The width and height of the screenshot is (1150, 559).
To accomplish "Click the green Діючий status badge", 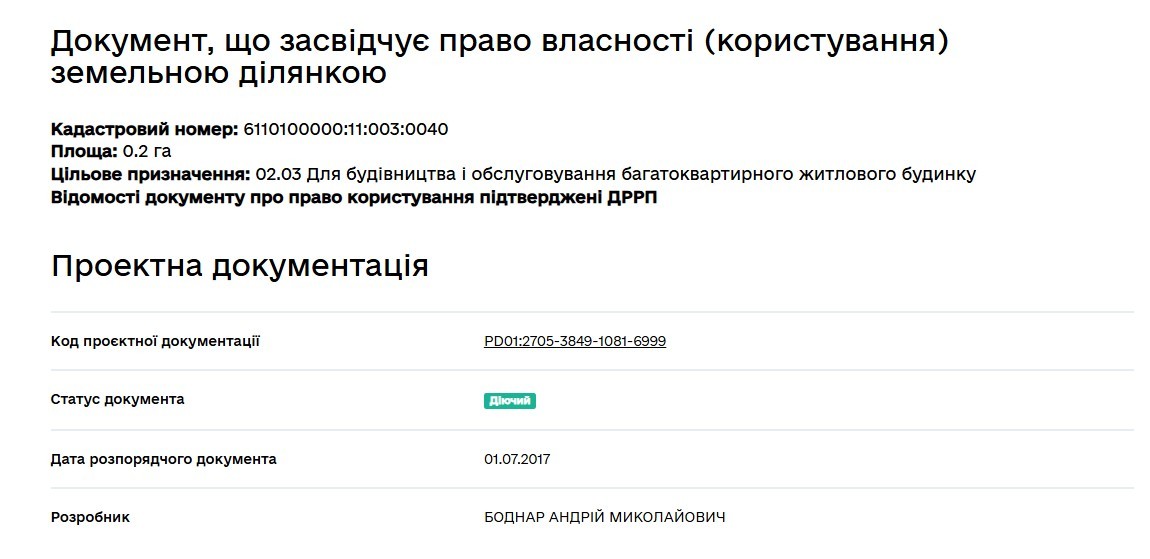I will click(510, 401).
